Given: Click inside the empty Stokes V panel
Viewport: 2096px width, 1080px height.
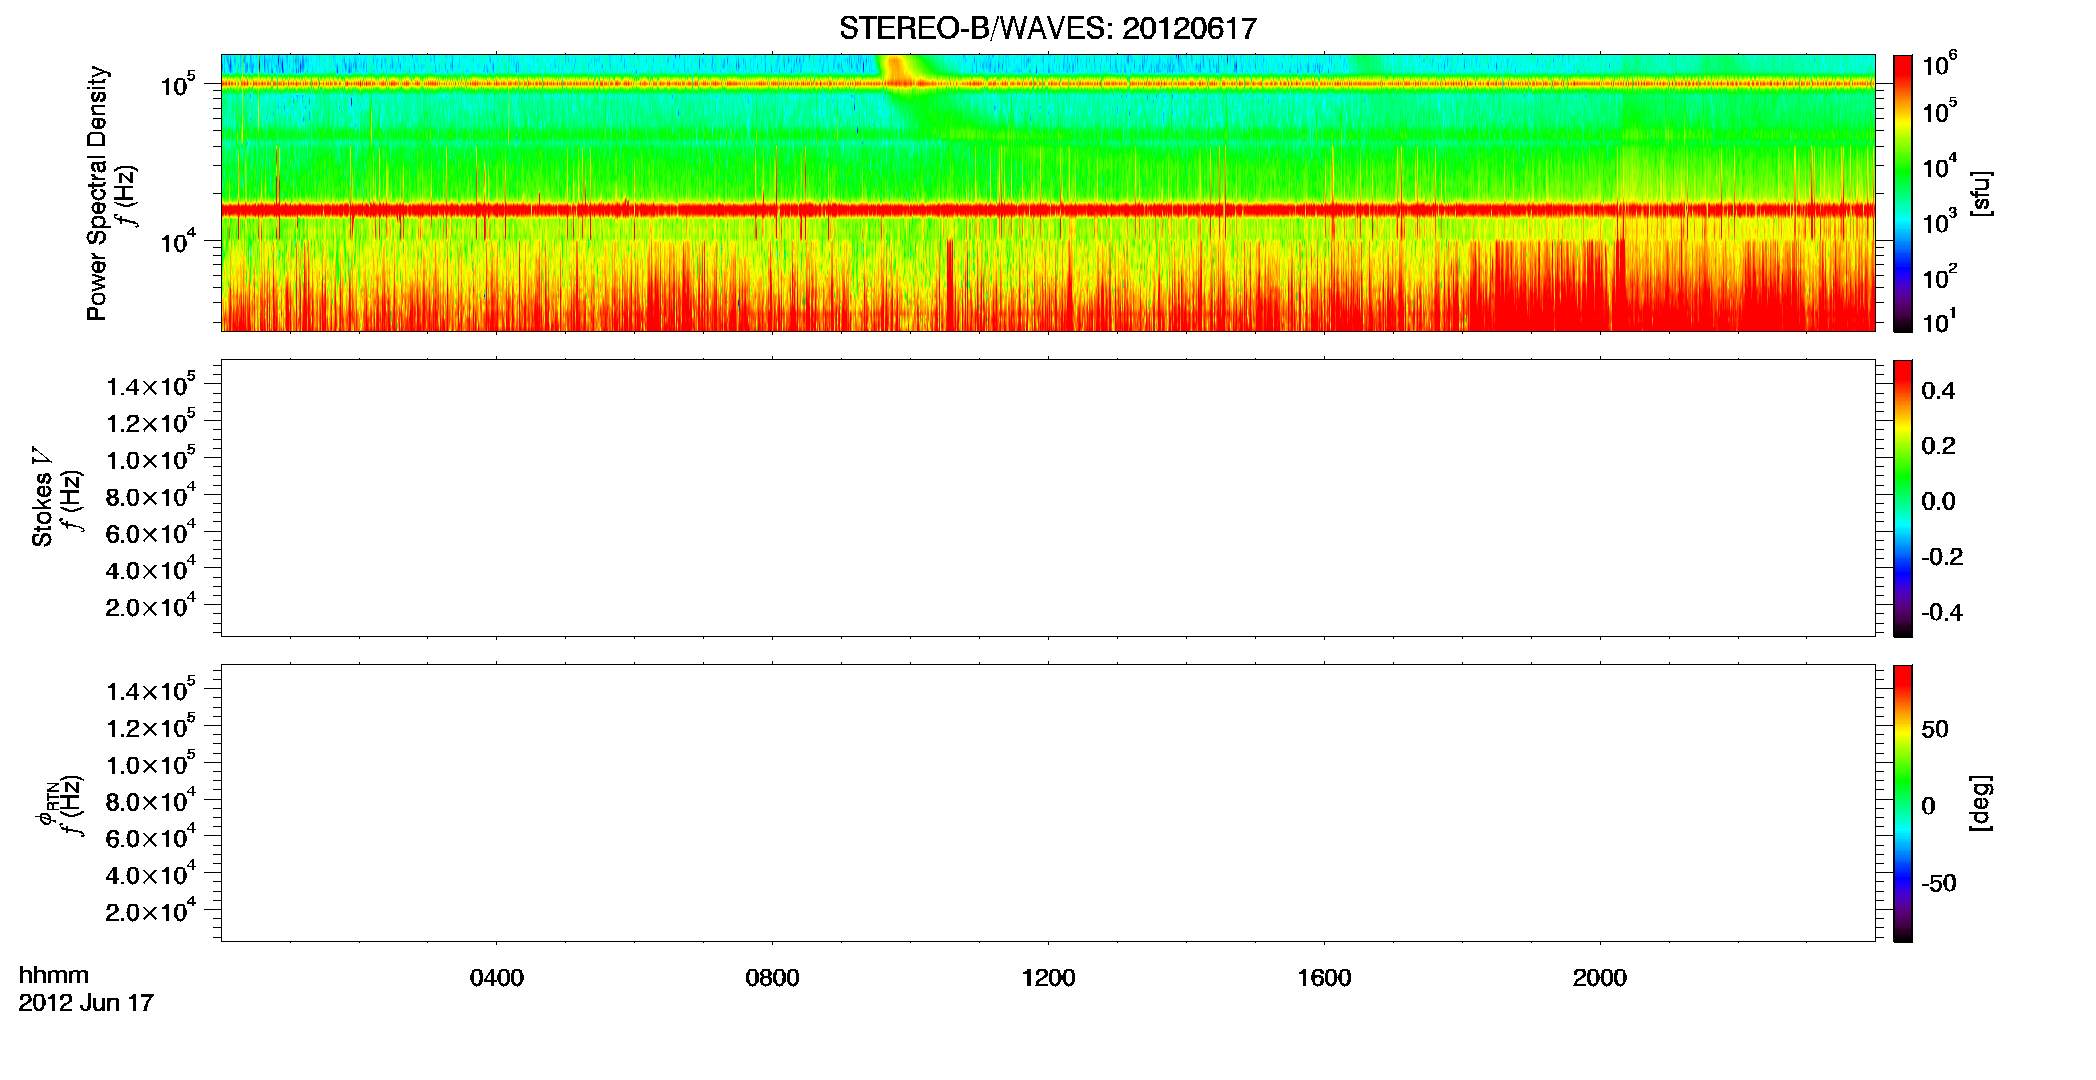Looking at the screenshot, I should click(x=1047, y=498).
